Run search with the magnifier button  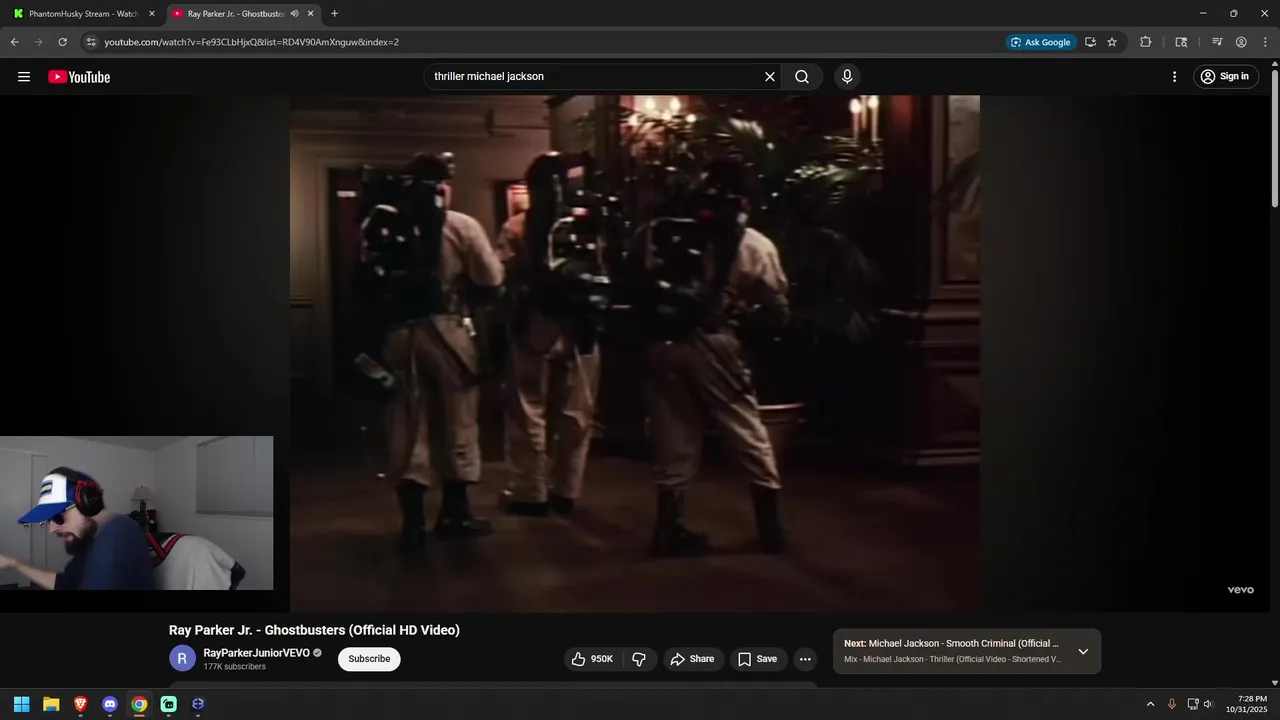coord(802,77)
